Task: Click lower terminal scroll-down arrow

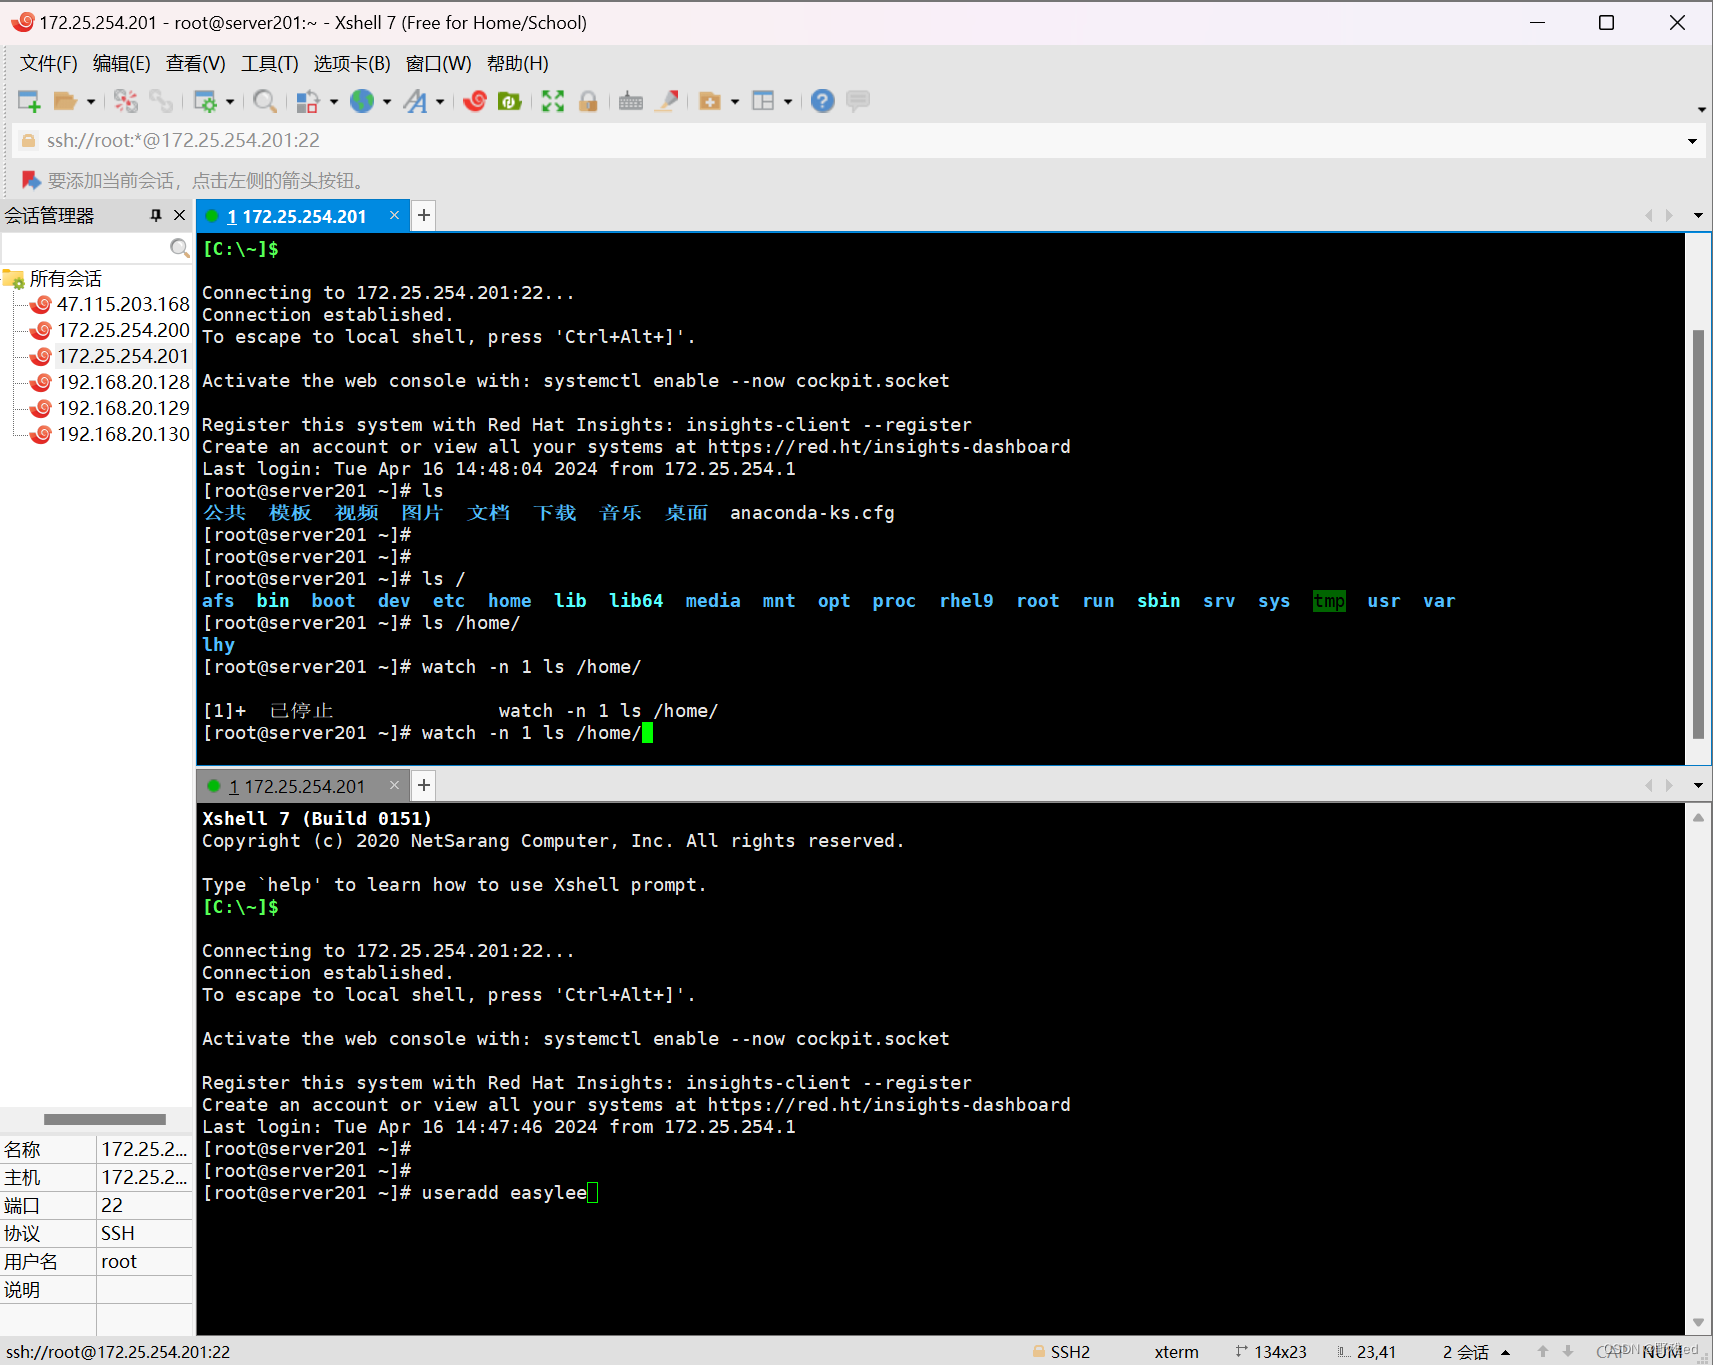Action: pos(1698,1322)
